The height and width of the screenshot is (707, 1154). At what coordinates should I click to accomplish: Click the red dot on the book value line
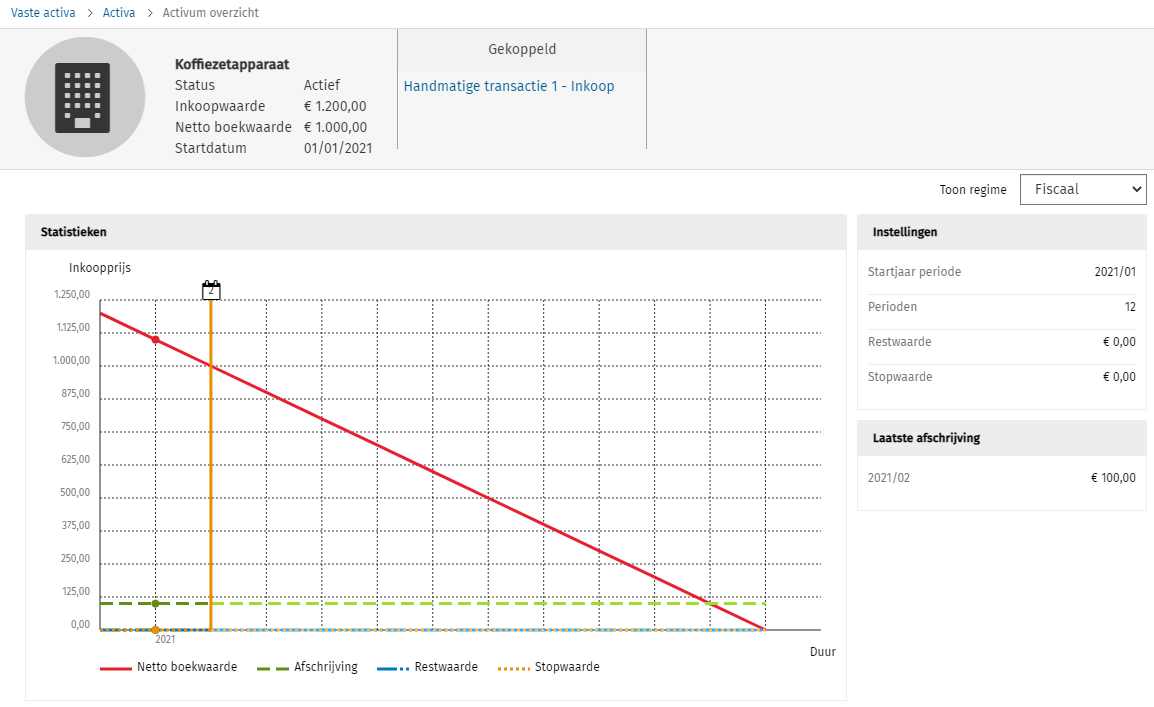click(155, 340)
